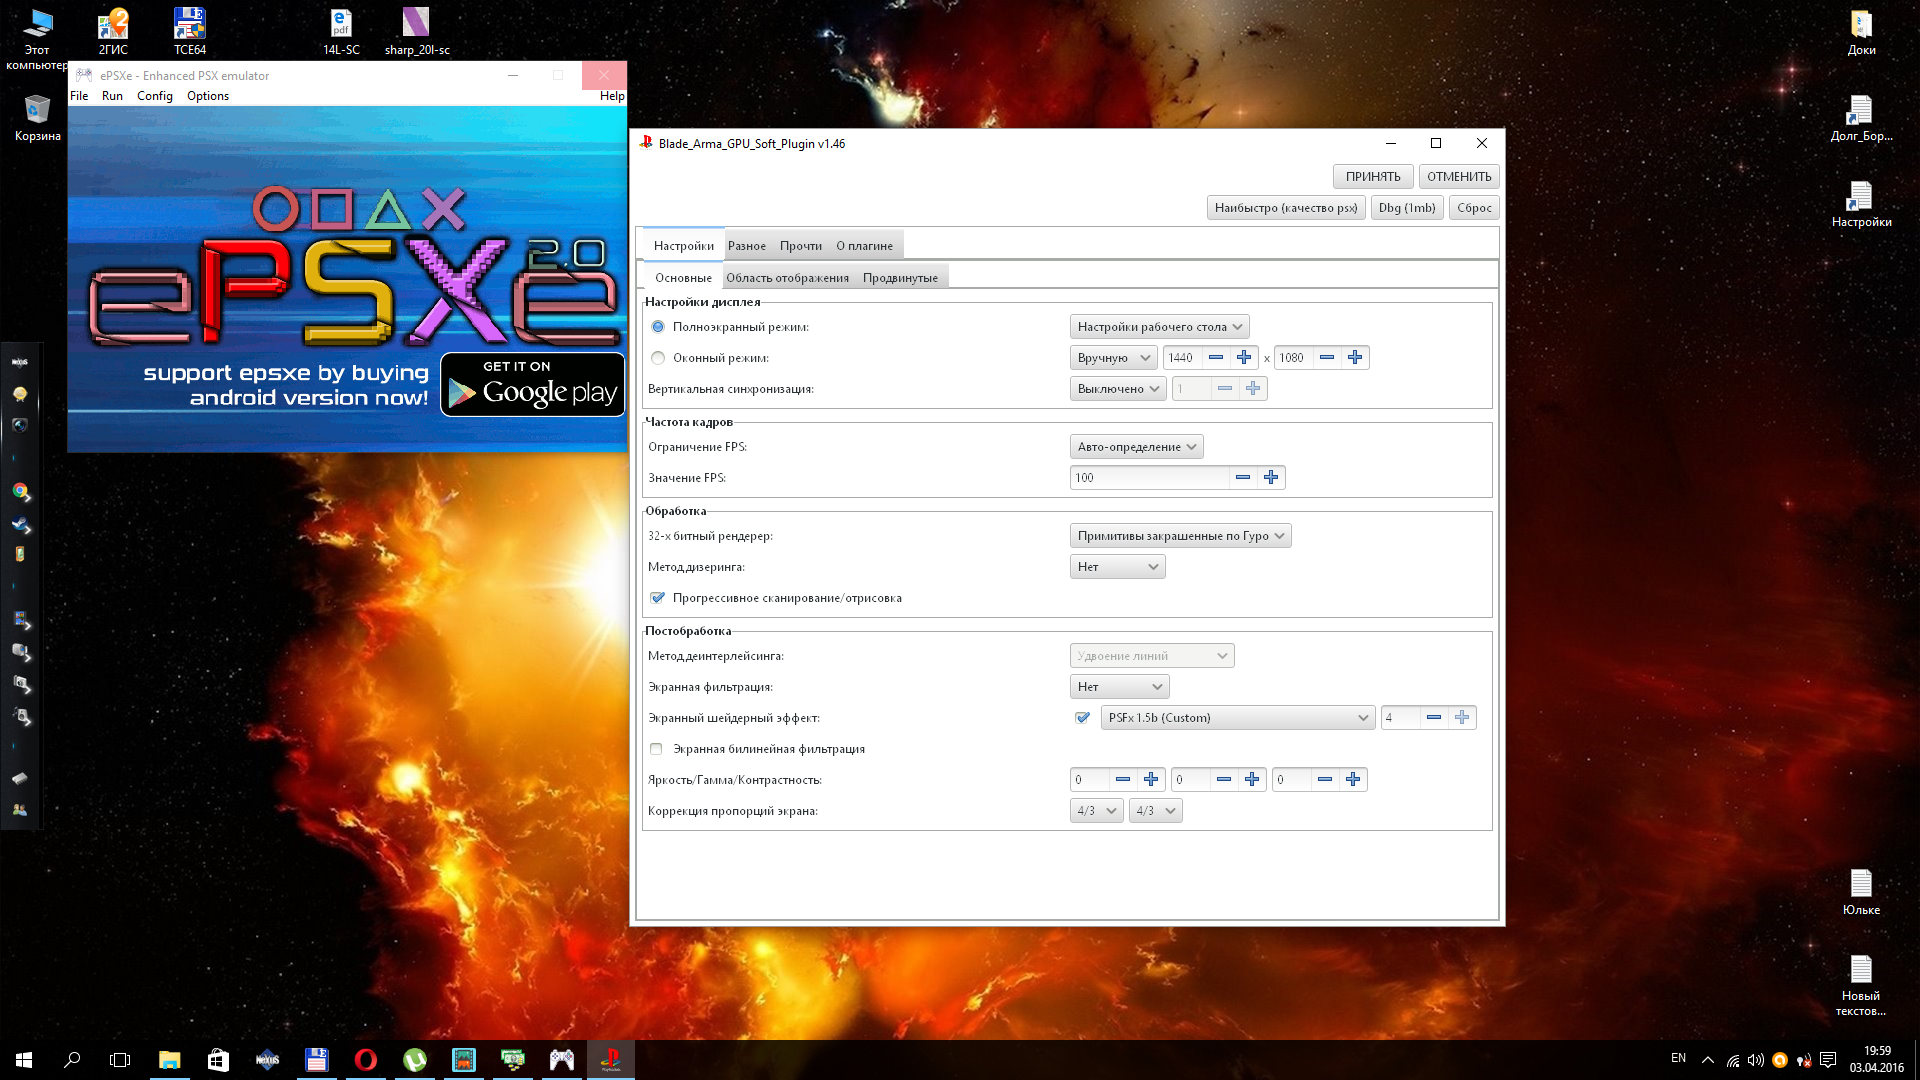Viewport: 1920px width, 1080px height.
Task: Open the Run menu in ePSXe
Action: coord(112,96)
